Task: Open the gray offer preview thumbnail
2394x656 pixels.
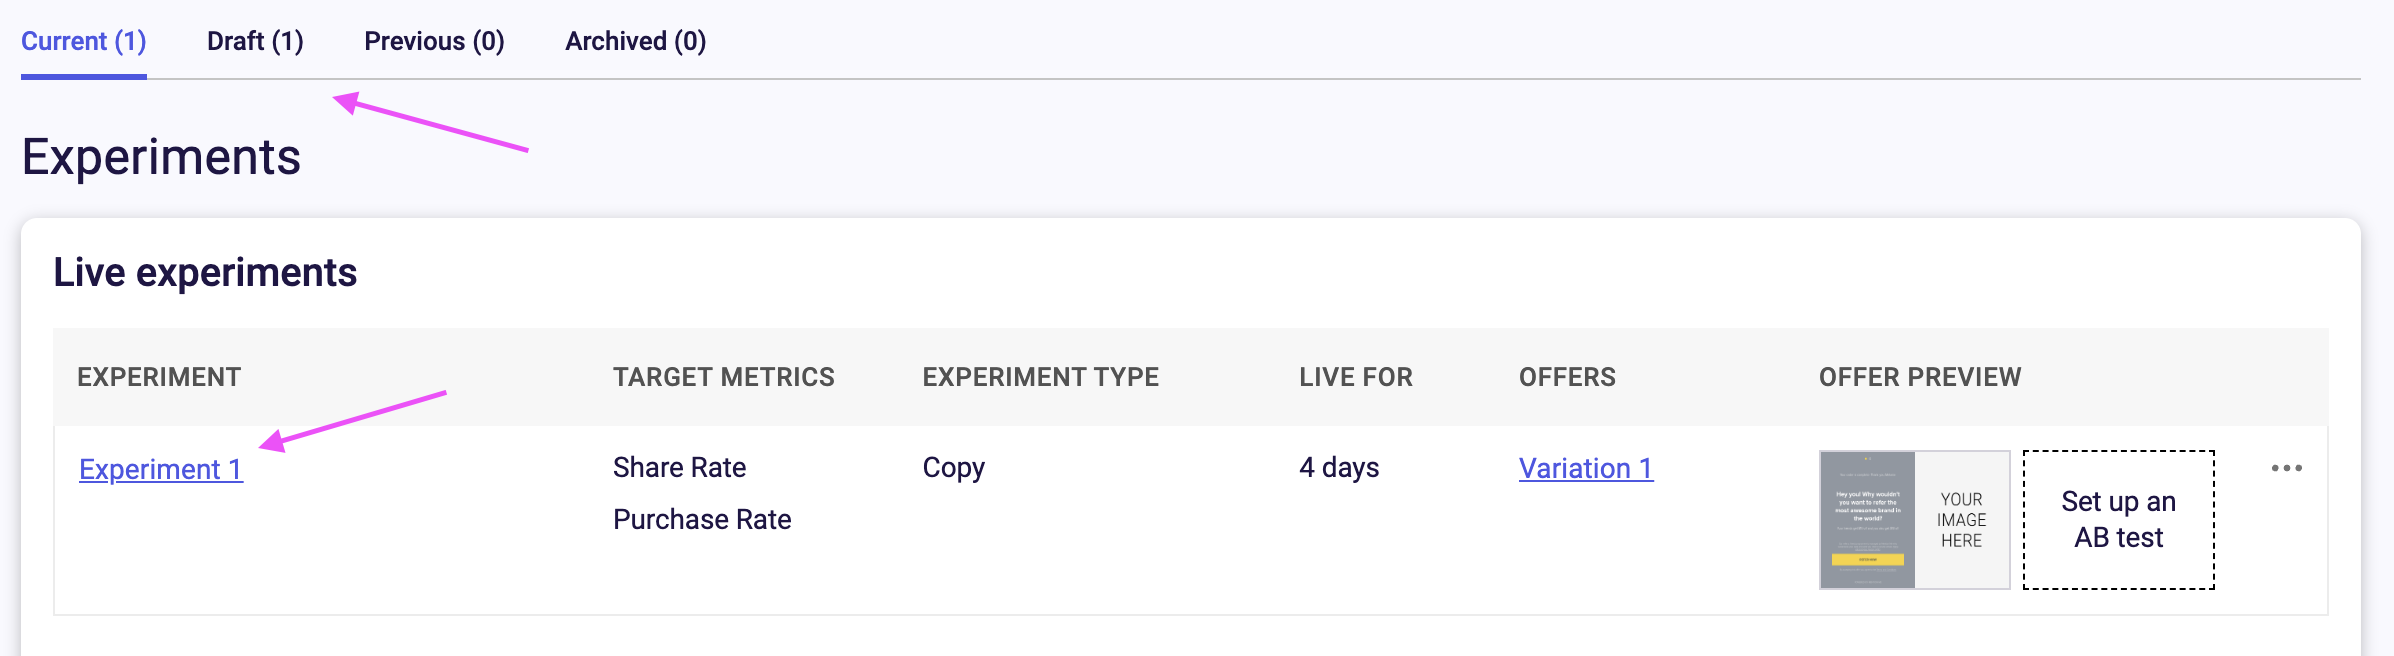Action: click(1867, 520)
